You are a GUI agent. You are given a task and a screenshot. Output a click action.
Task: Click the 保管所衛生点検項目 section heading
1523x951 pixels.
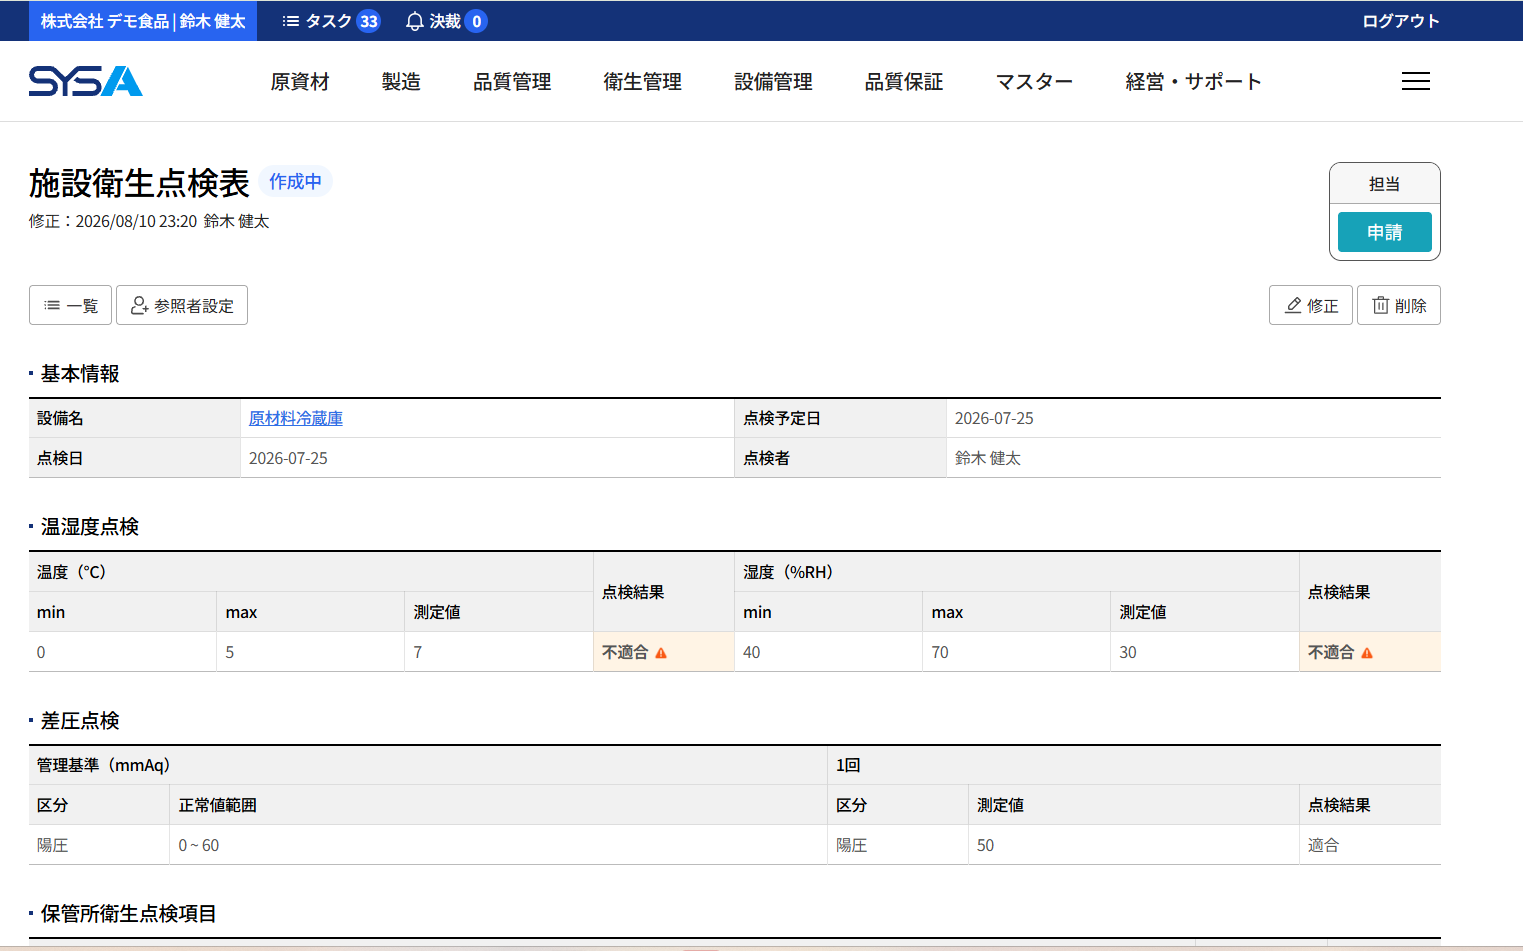point(128,914)
